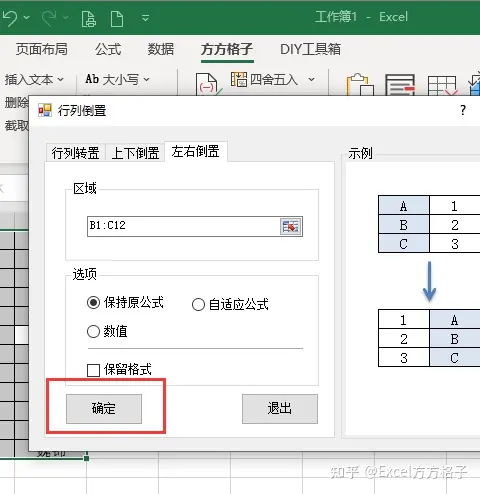Click the 四舍五入 rounding icon
480x494 pixels.
(x=239, y=79)
